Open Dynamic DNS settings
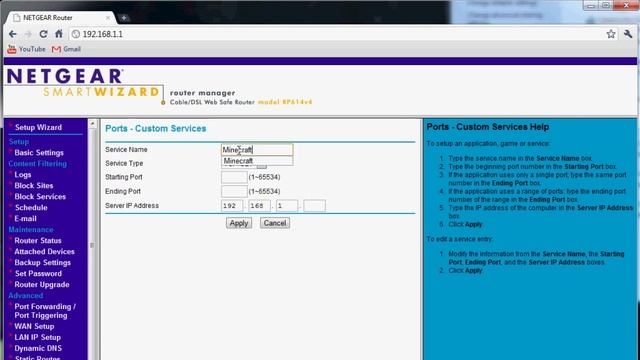This screenshot has height=360, width=640. click(38, 349)
